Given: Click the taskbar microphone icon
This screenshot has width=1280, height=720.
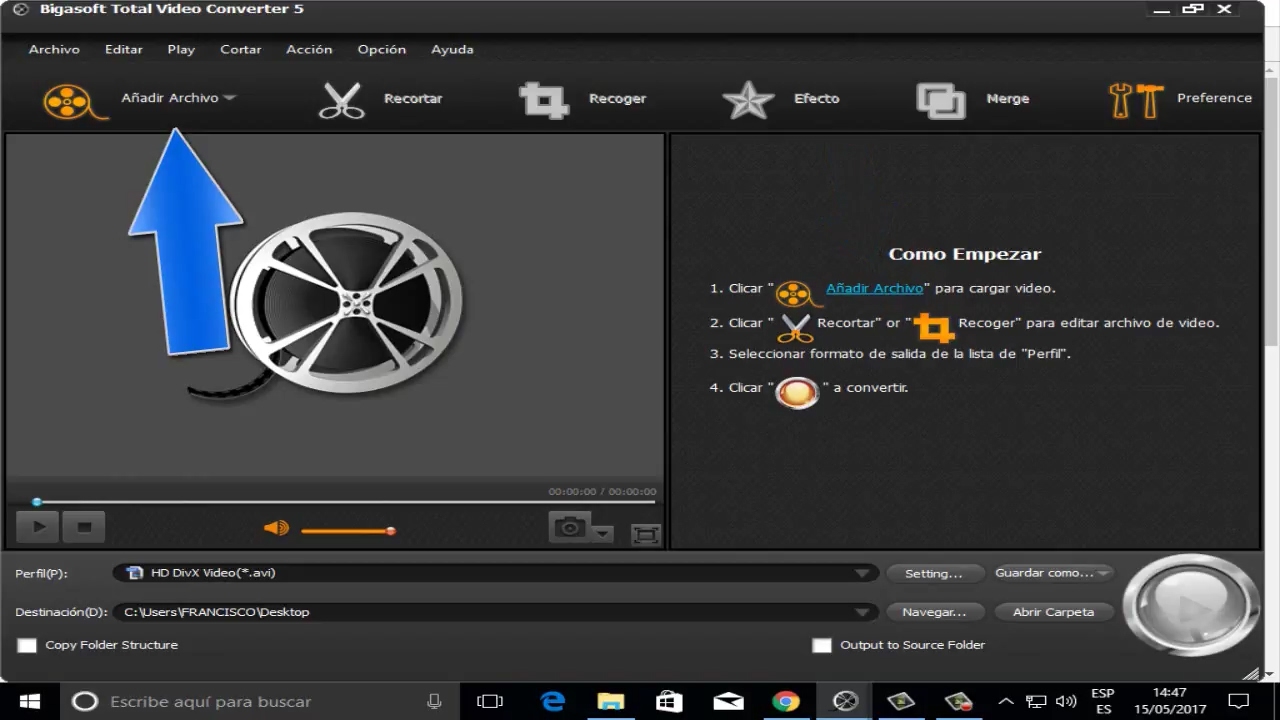Looking at the screenshot, I should pyautogui.click(x=434, y=701).
